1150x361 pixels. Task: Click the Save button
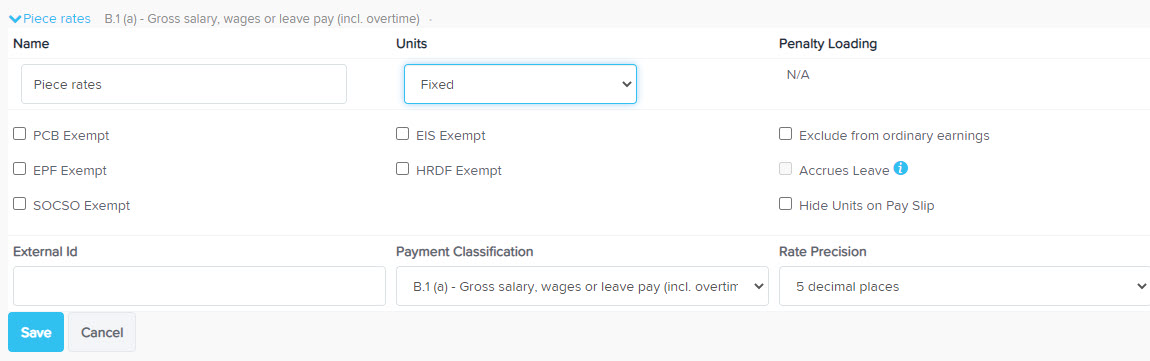click(36, 332)
